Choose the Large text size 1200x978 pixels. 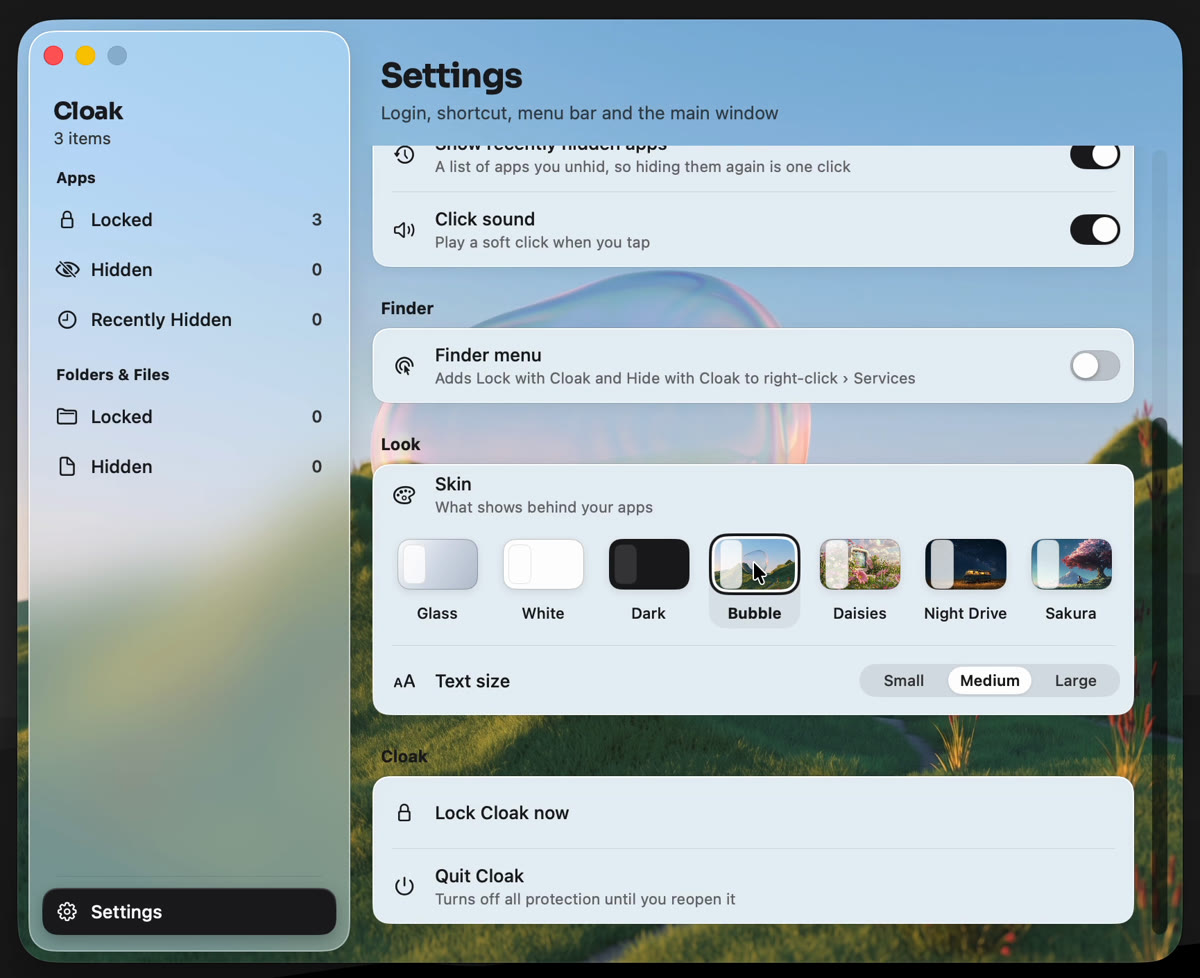[1076, 681]
